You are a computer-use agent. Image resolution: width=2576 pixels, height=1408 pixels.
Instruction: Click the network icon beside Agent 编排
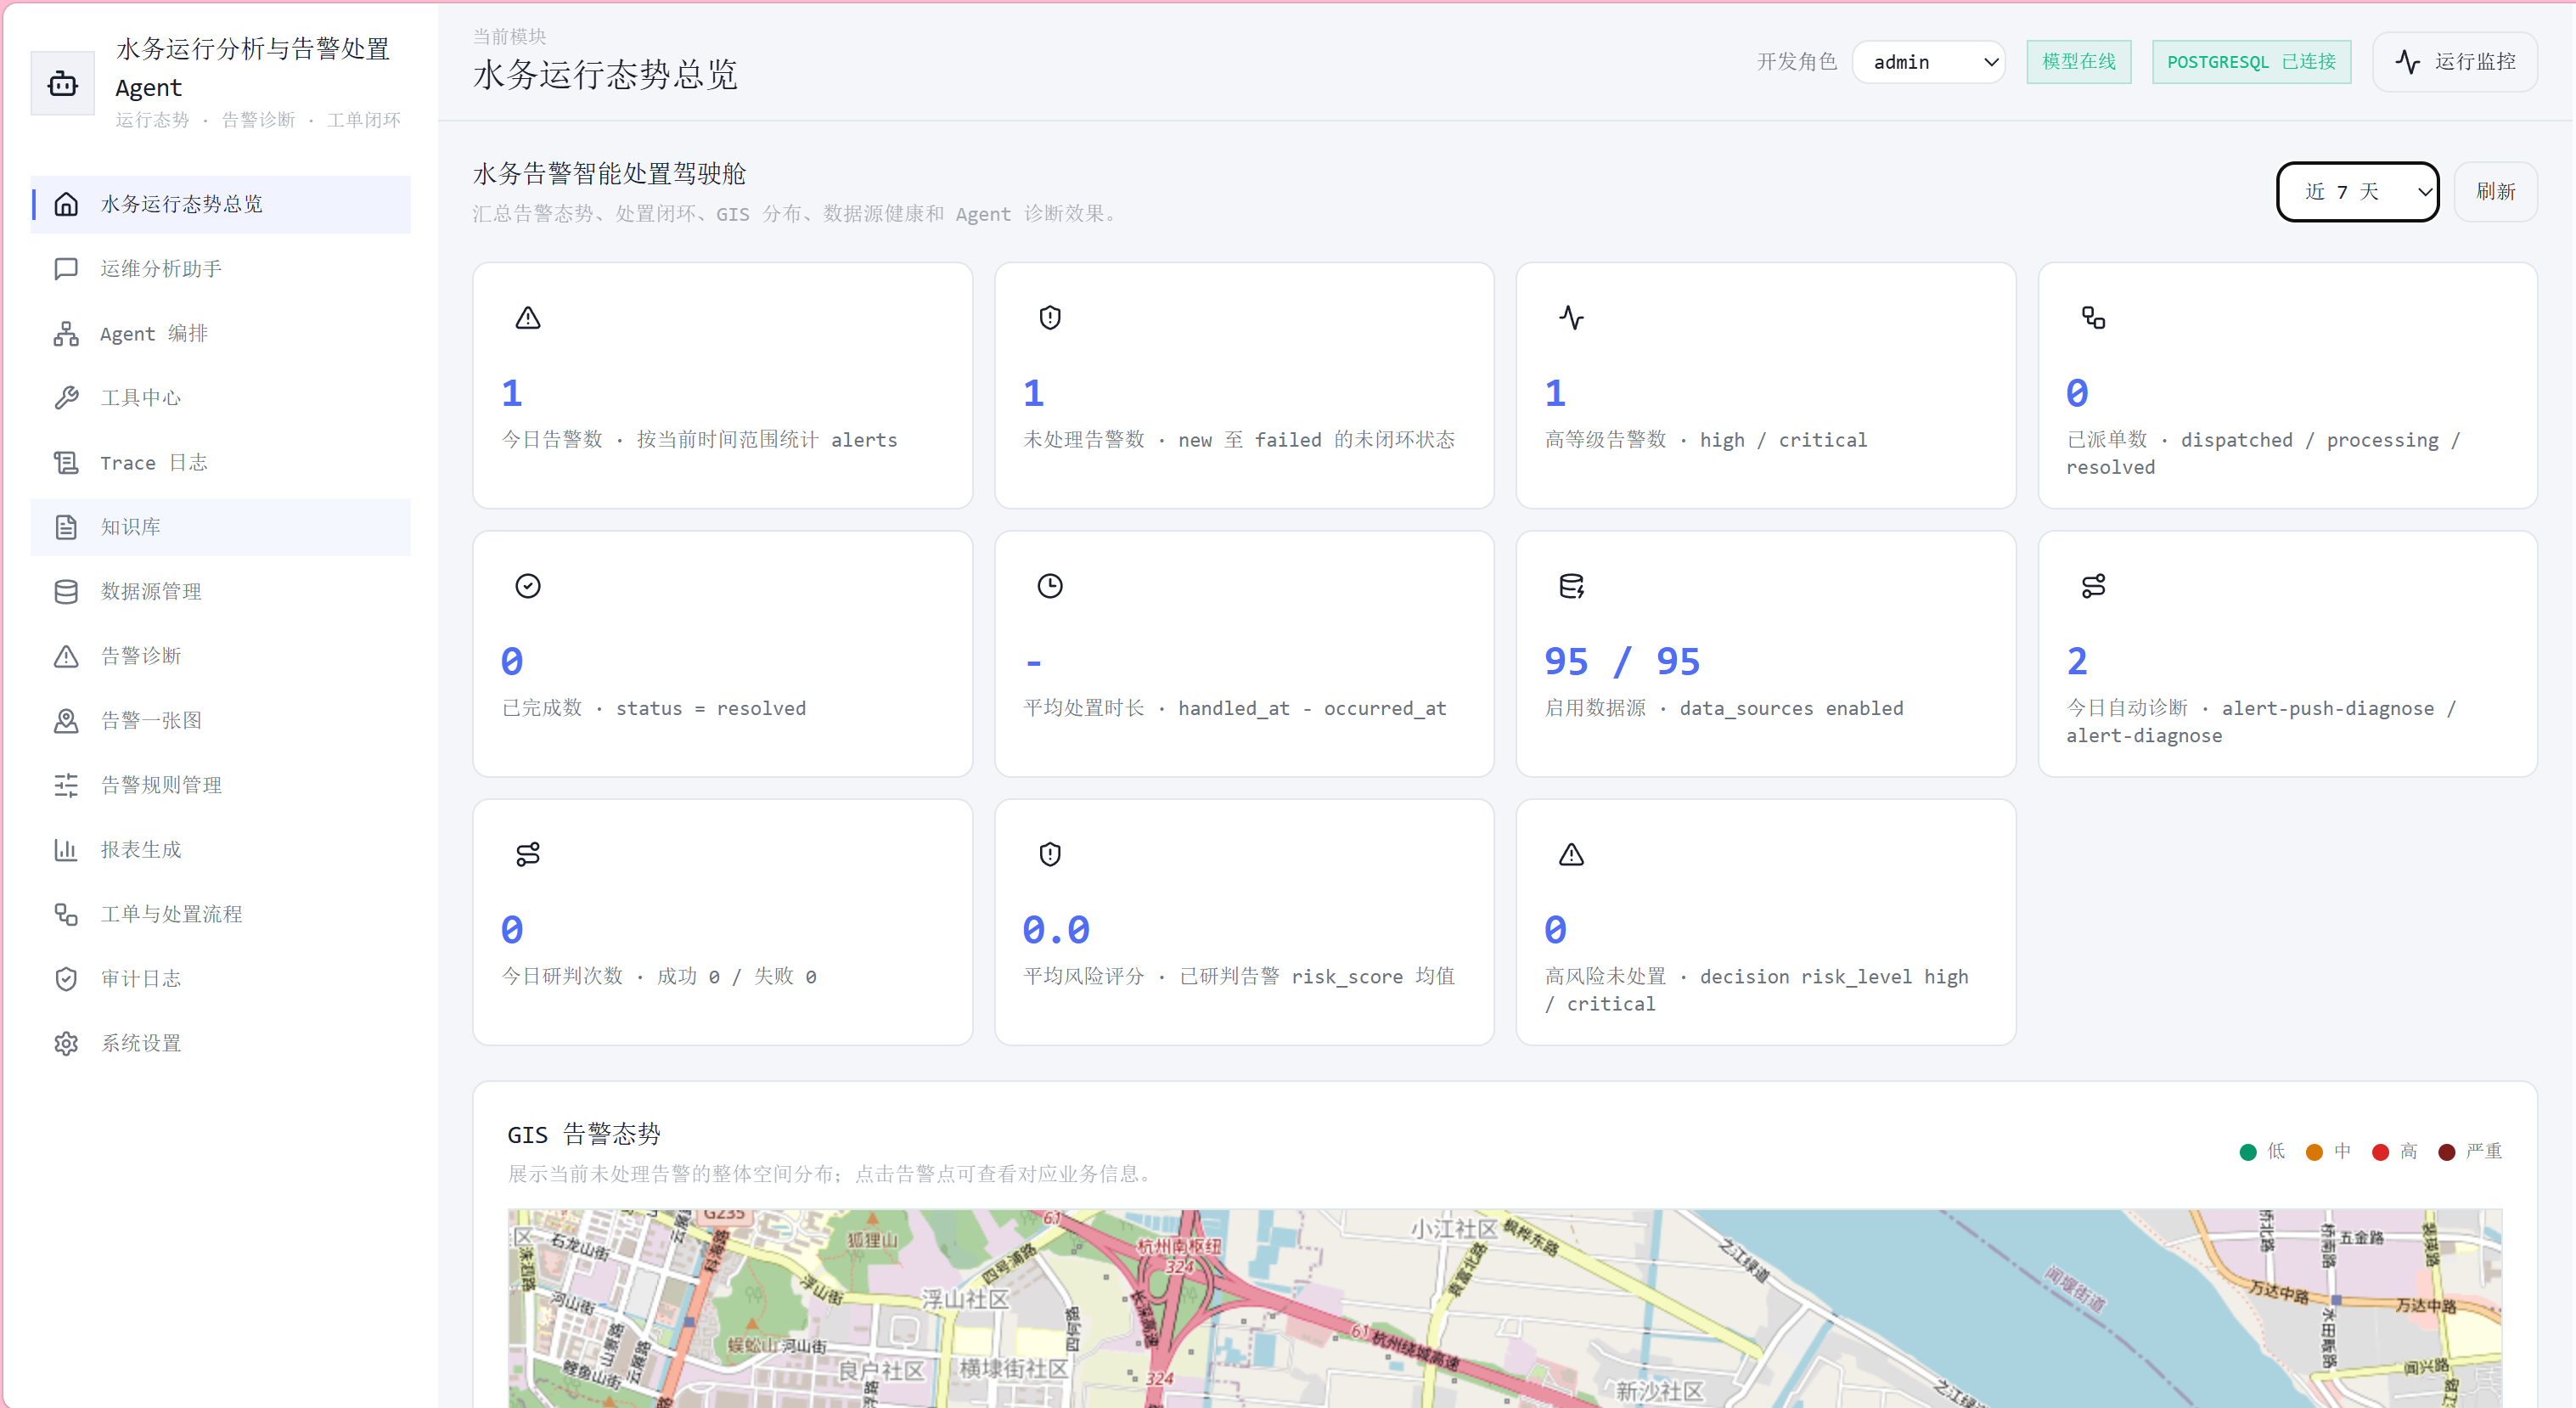point(66,334)
